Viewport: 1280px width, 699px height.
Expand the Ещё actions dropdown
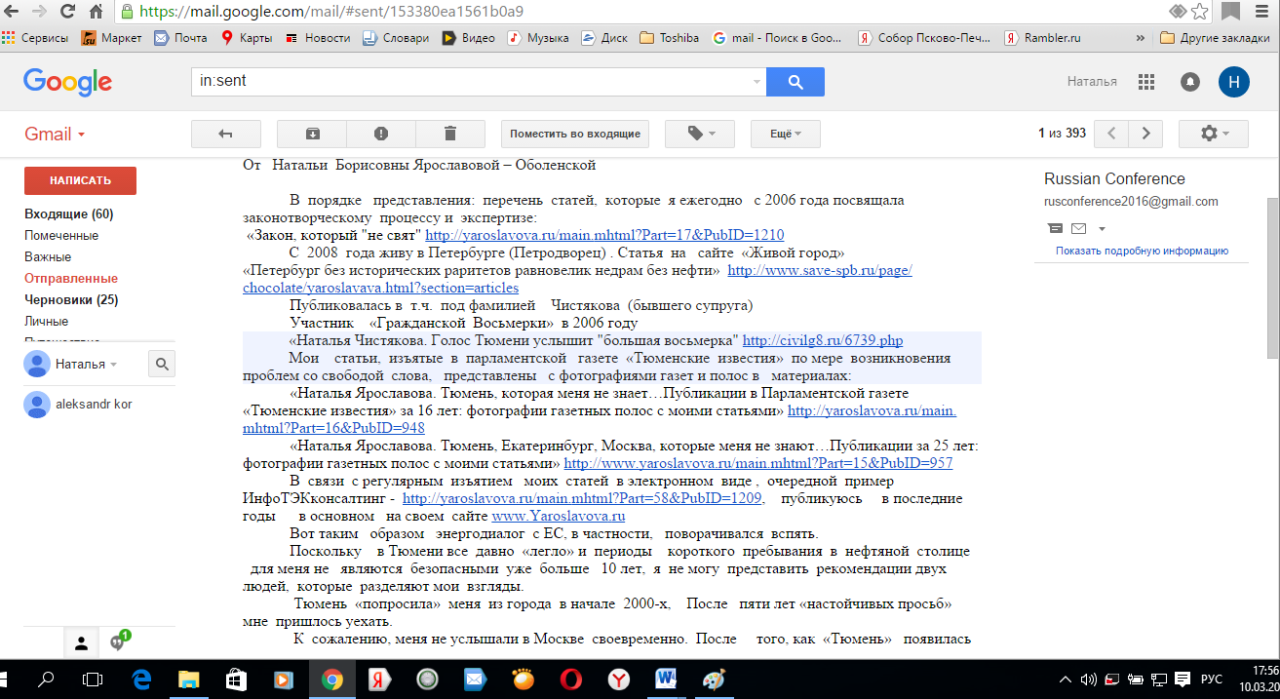[x=786, y=134]
